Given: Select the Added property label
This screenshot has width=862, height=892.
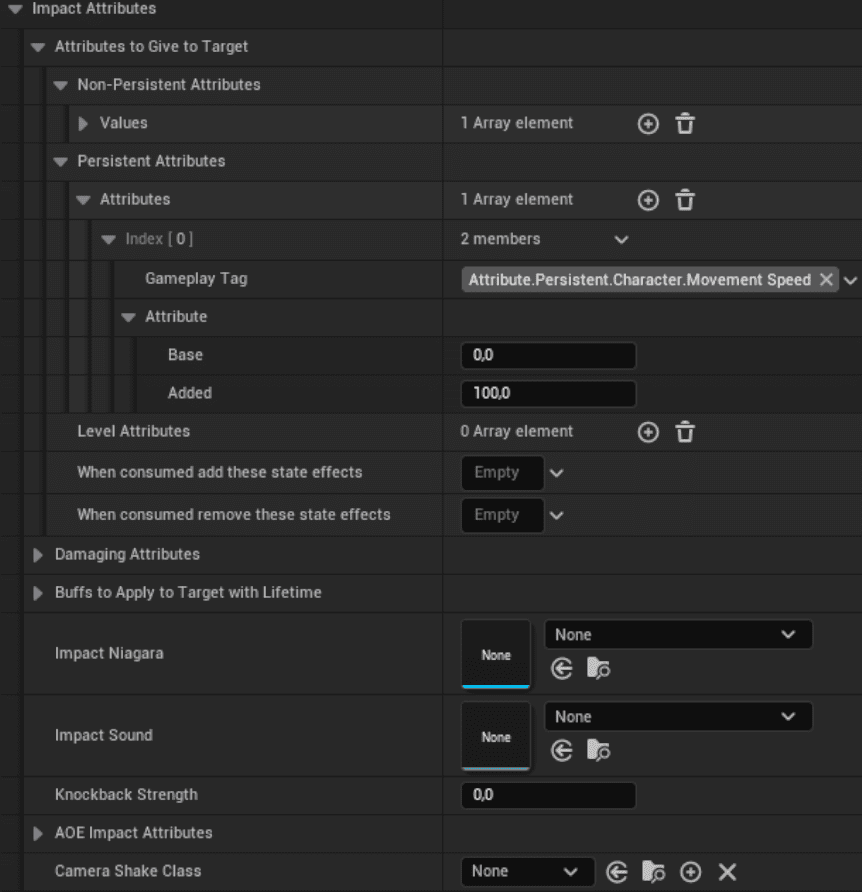Looking at the screenshot, I should (x=189, y=393).
